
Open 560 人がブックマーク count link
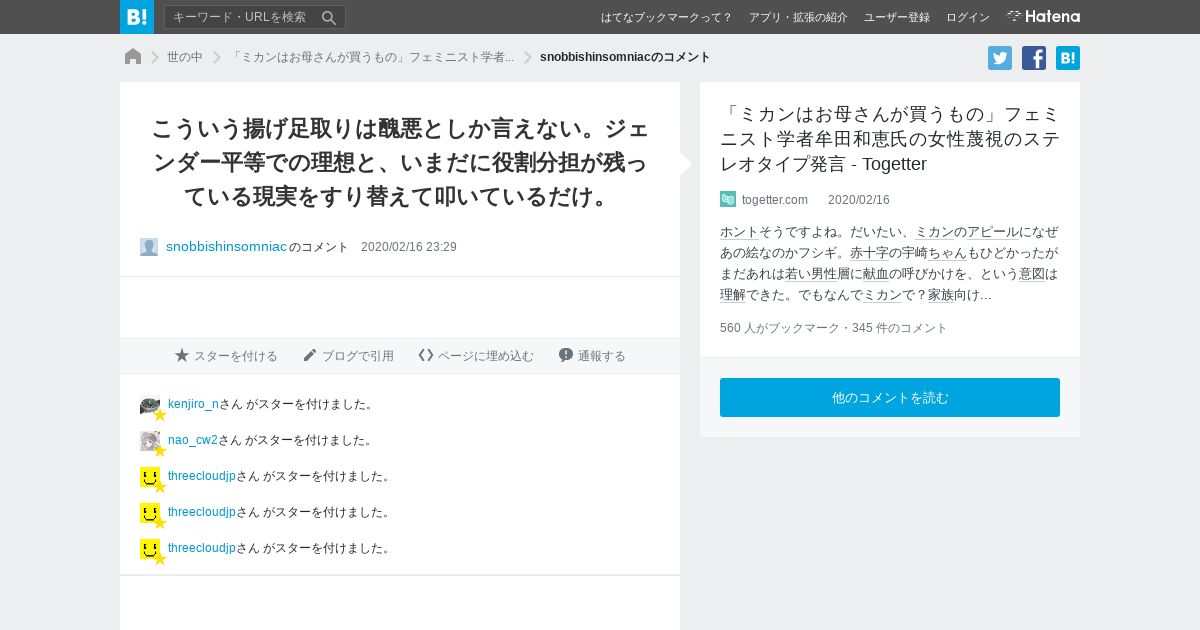[779, 328]
